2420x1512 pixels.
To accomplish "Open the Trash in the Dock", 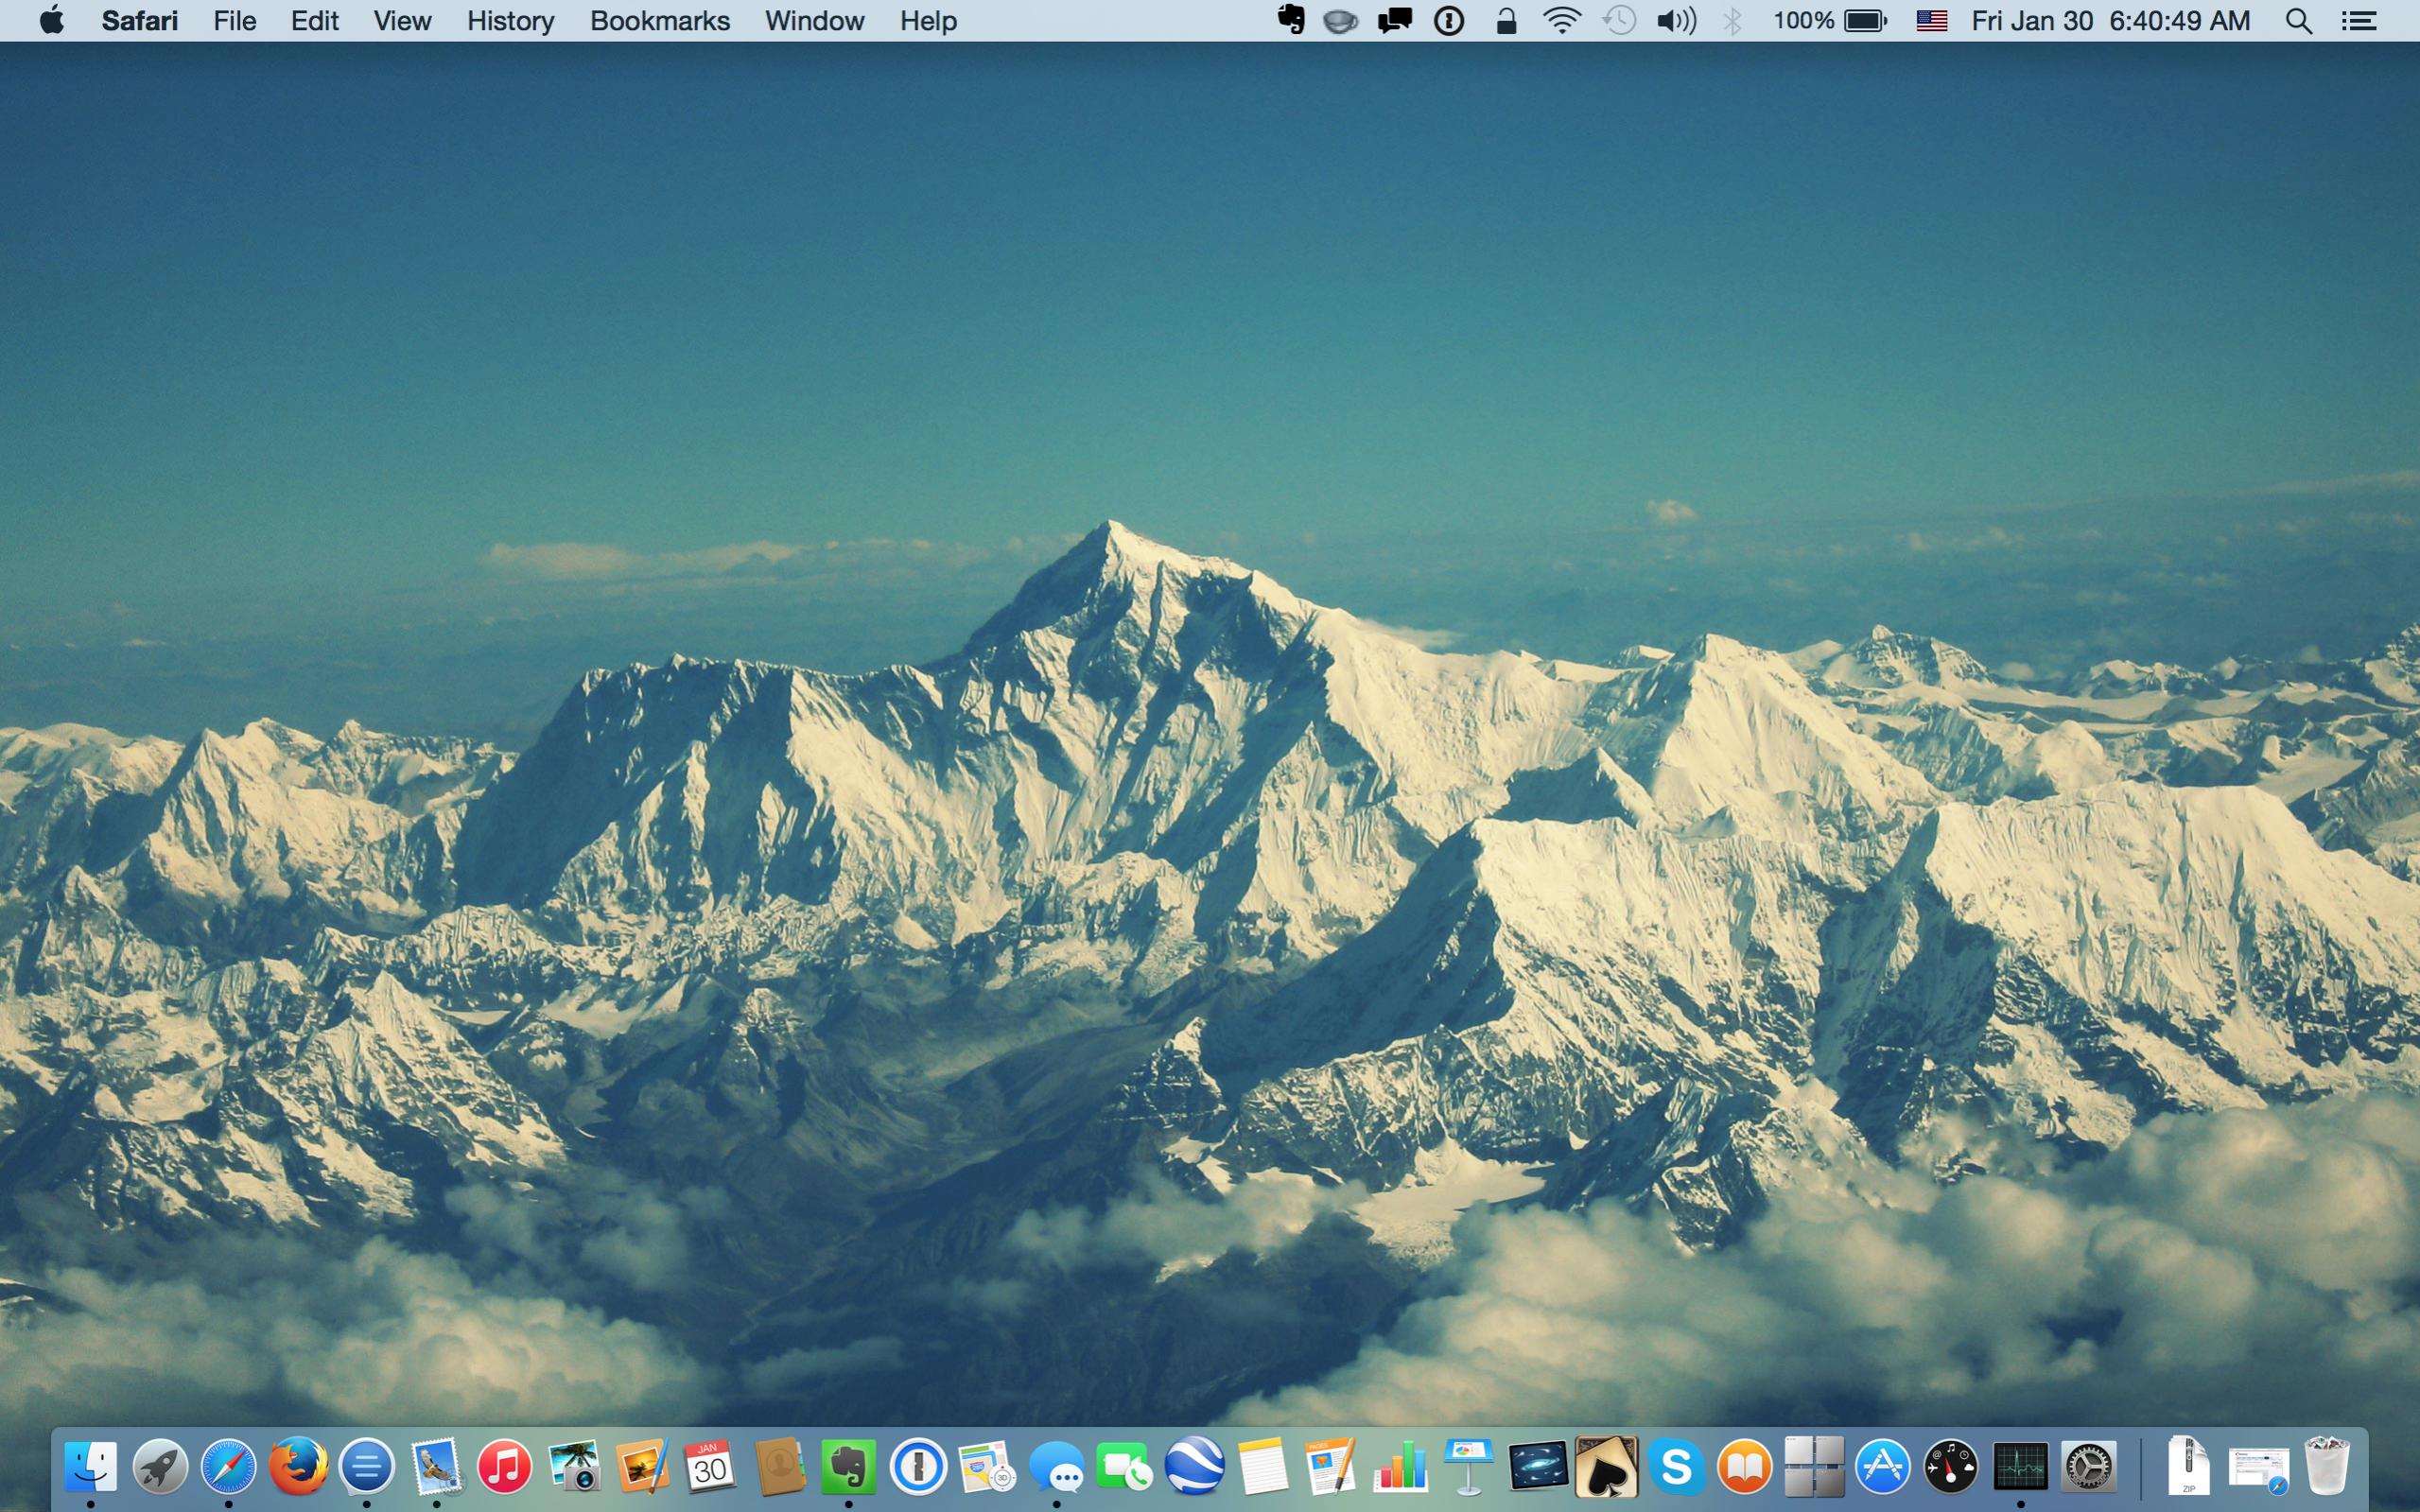I will coord(2326,1467).
